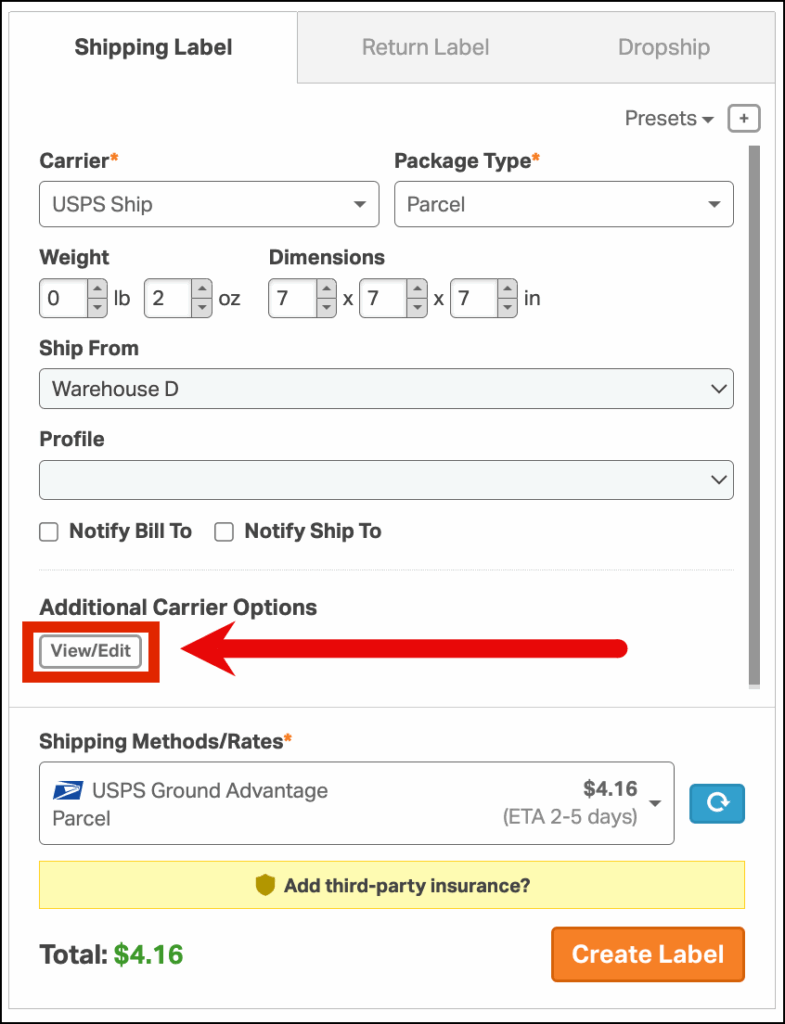This screenshot has height=1024, width=785.
Task: Expand the Ship From Warehouse D dropdown
Action: (x=386, y=389)
